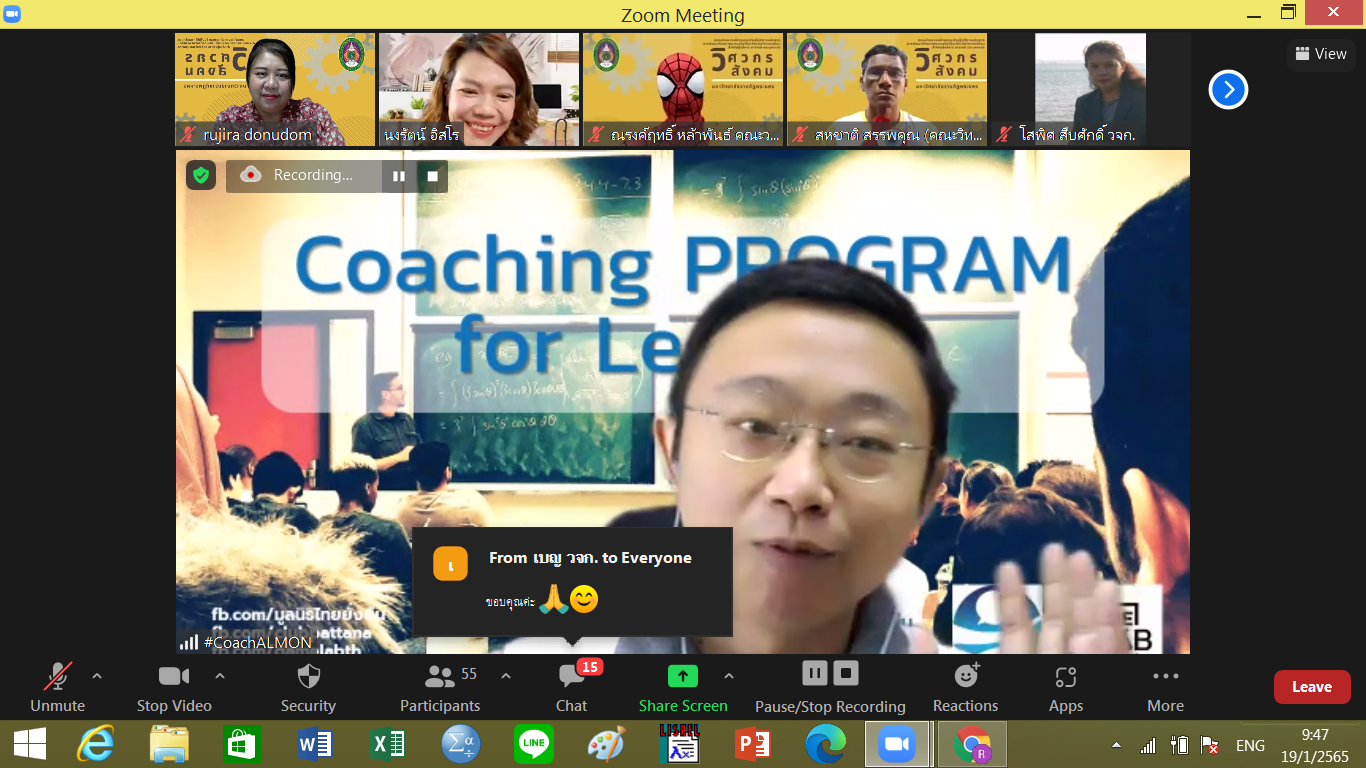Show next page of participant thumbnails
Screen dimensions: 1366x768
tap(1228, 90)
